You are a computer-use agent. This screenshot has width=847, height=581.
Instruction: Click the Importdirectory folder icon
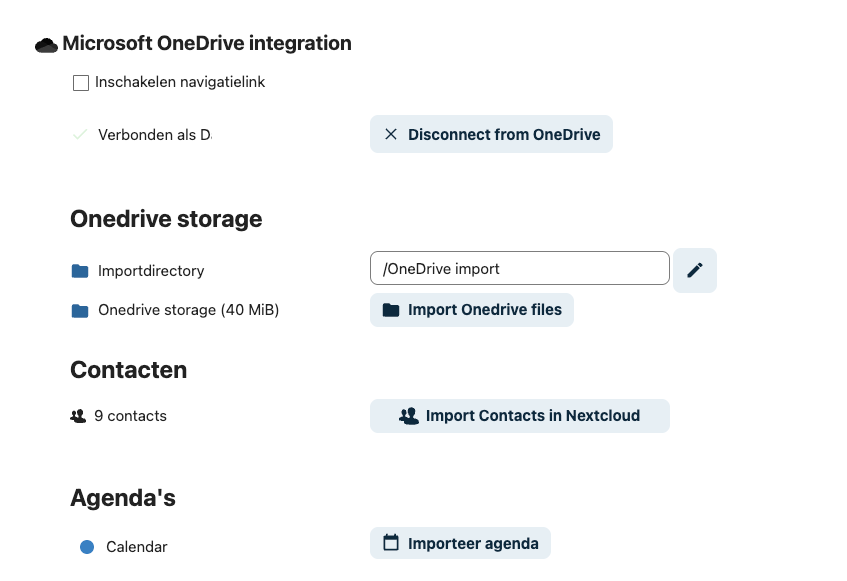point(80,271)
